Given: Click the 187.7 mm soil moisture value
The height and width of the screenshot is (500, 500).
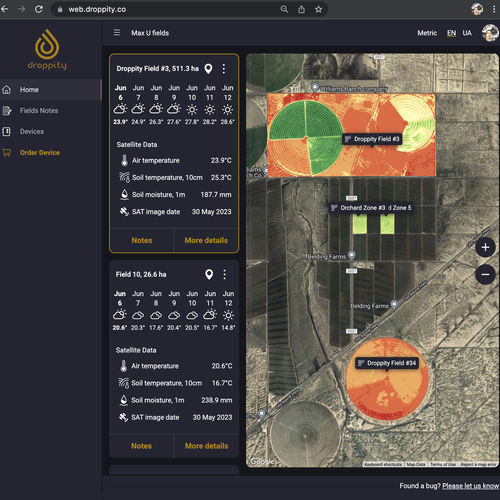Looking at the screenshot, I should pyautogui.click(x=216, y=195).
